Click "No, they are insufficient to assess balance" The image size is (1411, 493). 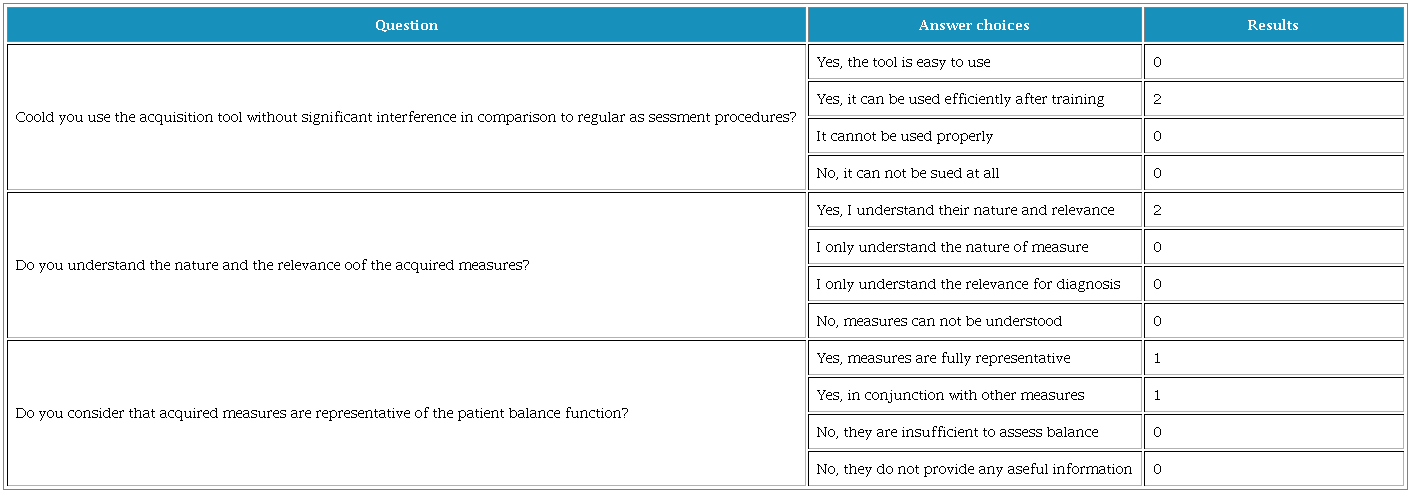pos(957,432)
